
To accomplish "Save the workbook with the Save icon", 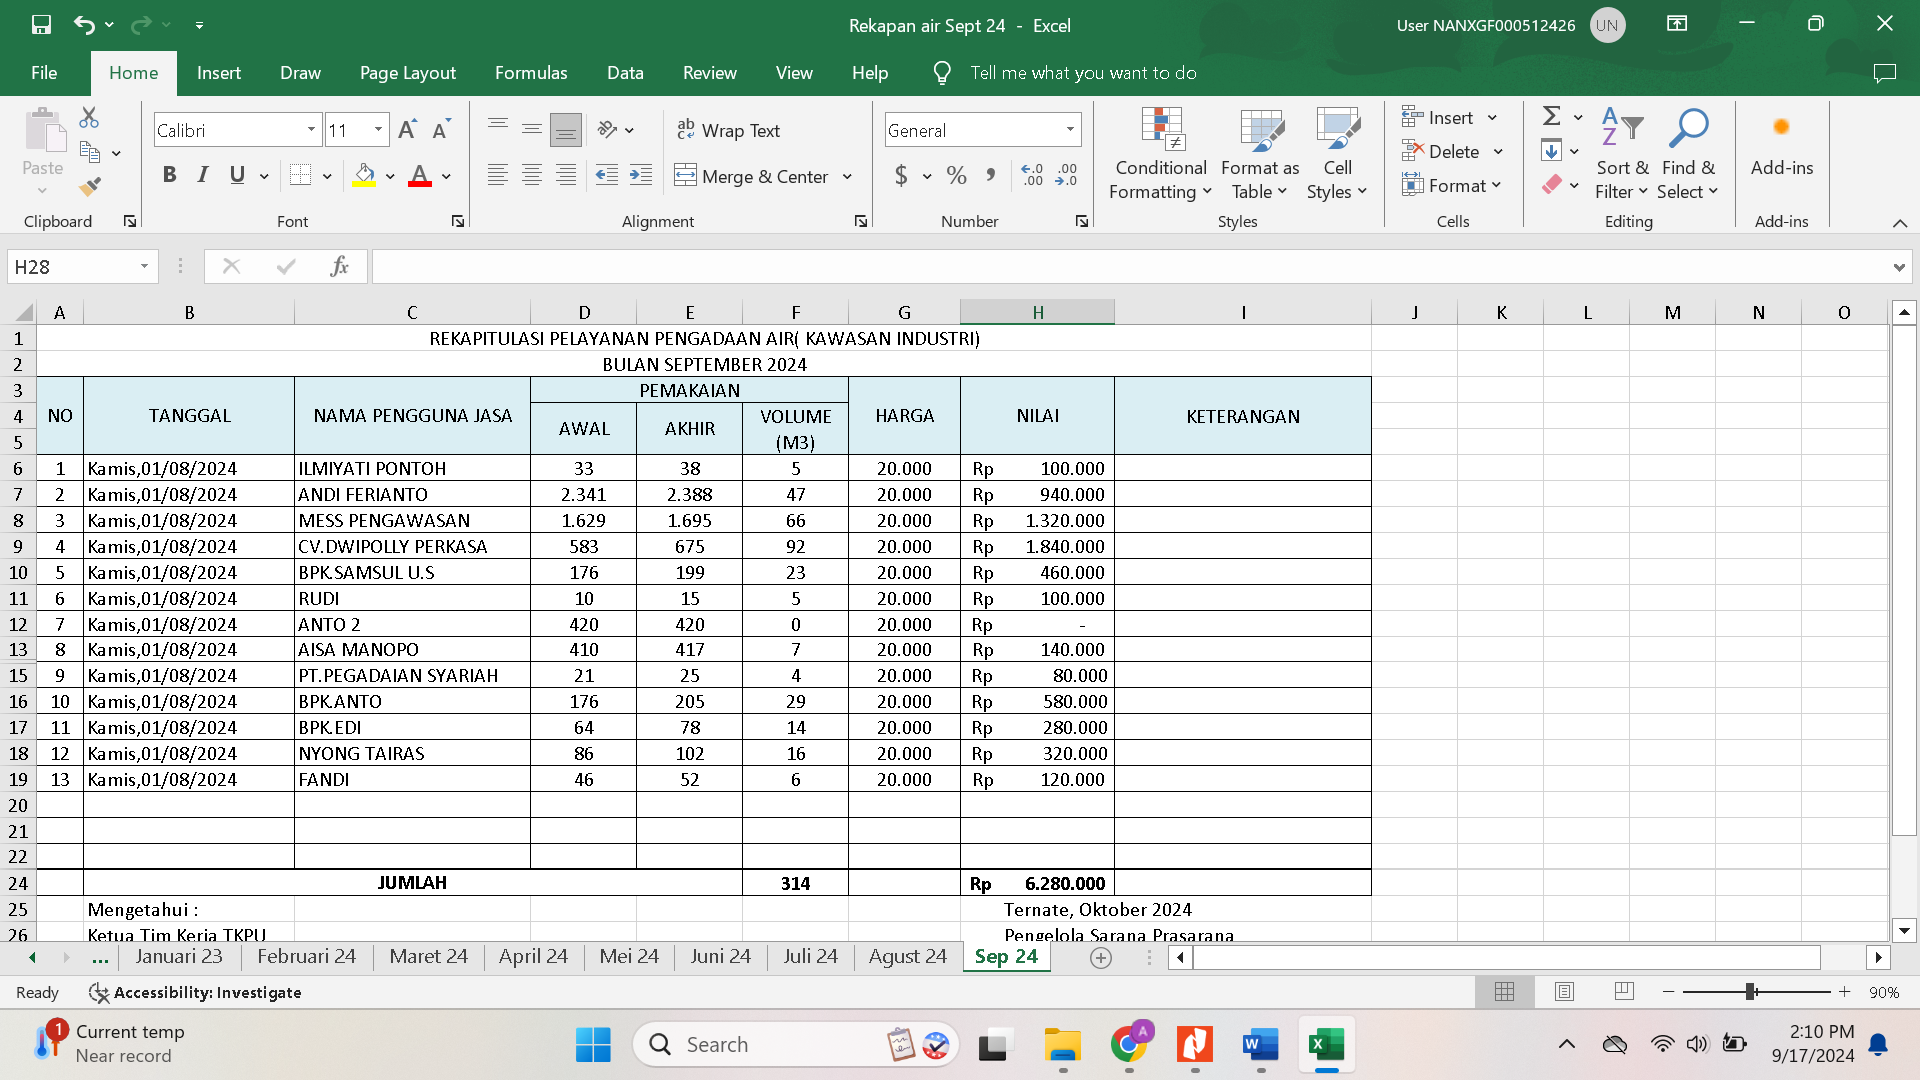I will coord(41,25).
